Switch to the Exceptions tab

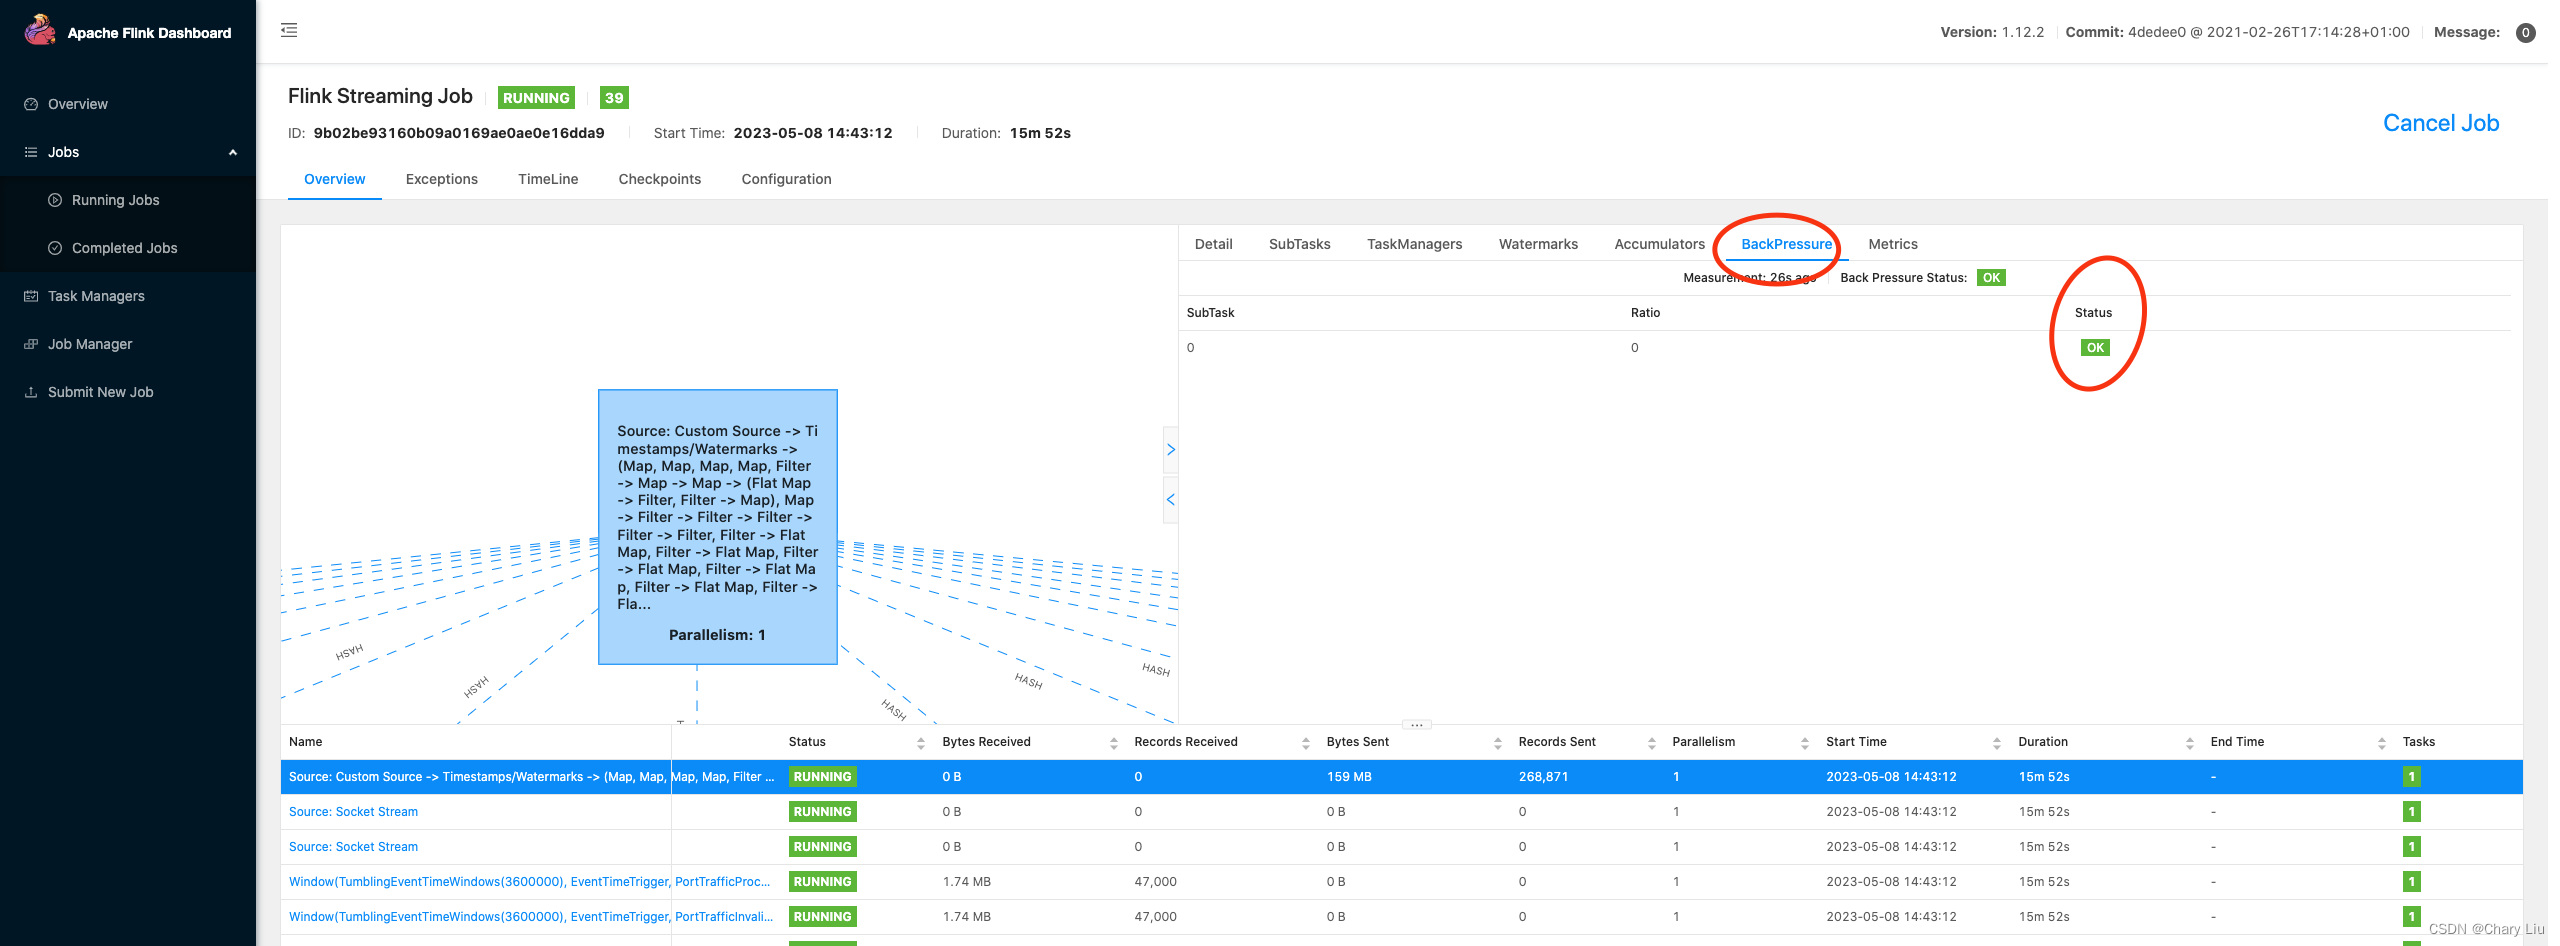coord(442,179)
